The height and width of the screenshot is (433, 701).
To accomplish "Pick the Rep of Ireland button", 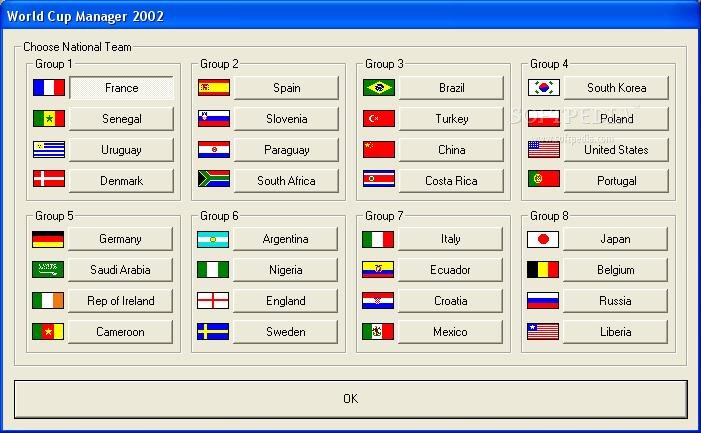I will coord(121,301).
